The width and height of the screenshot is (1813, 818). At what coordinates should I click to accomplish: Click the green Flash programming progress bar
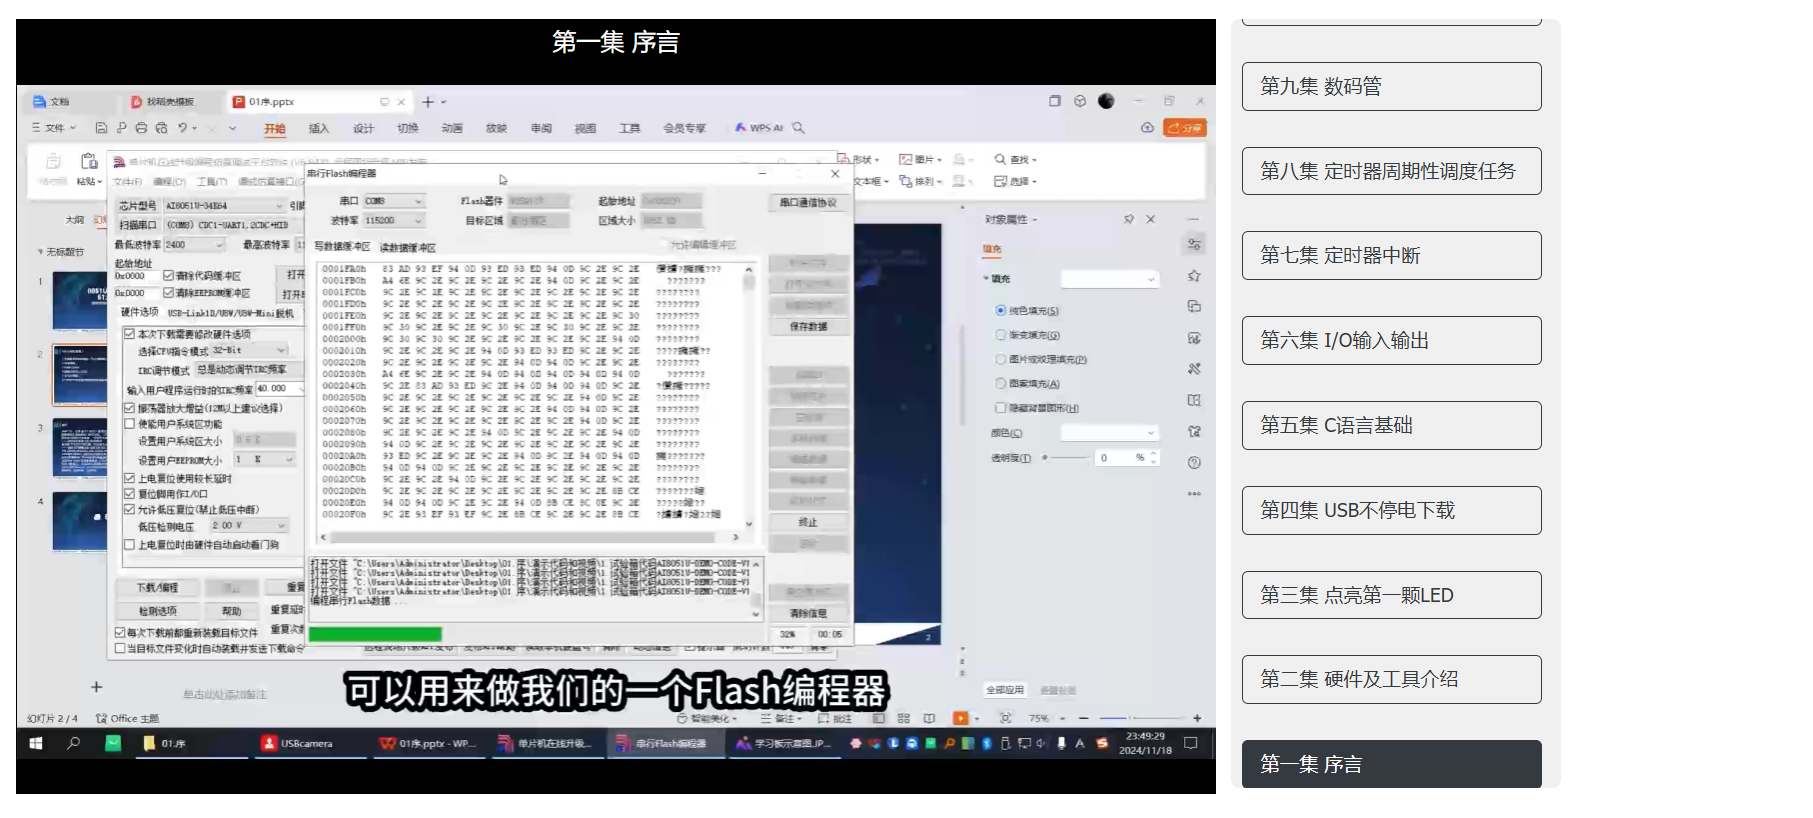375,634
